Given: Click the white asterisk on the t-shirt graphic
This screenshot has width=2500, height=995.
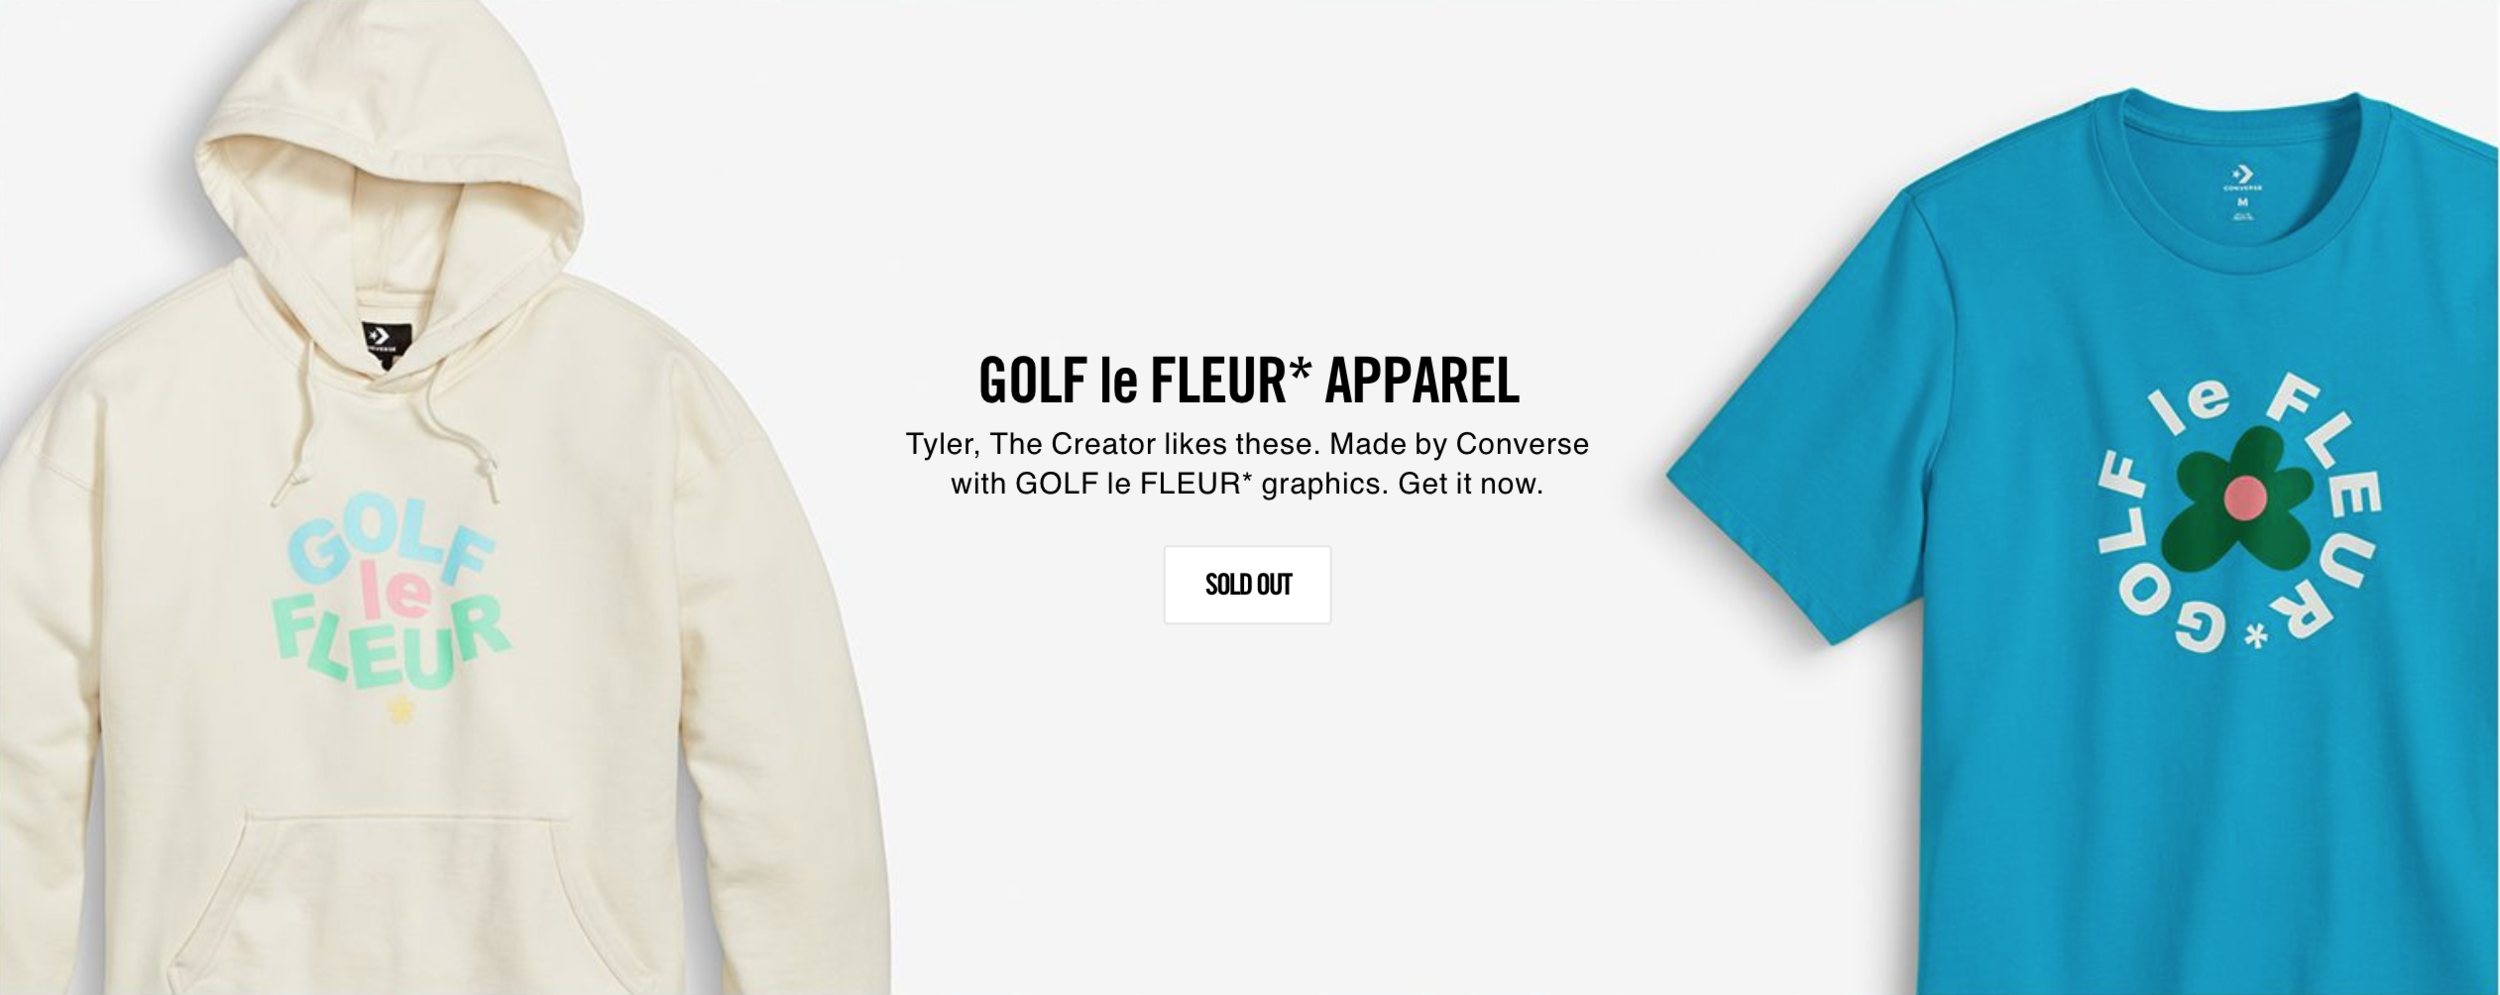Looking at the screenshot, I should [2255, 635].
